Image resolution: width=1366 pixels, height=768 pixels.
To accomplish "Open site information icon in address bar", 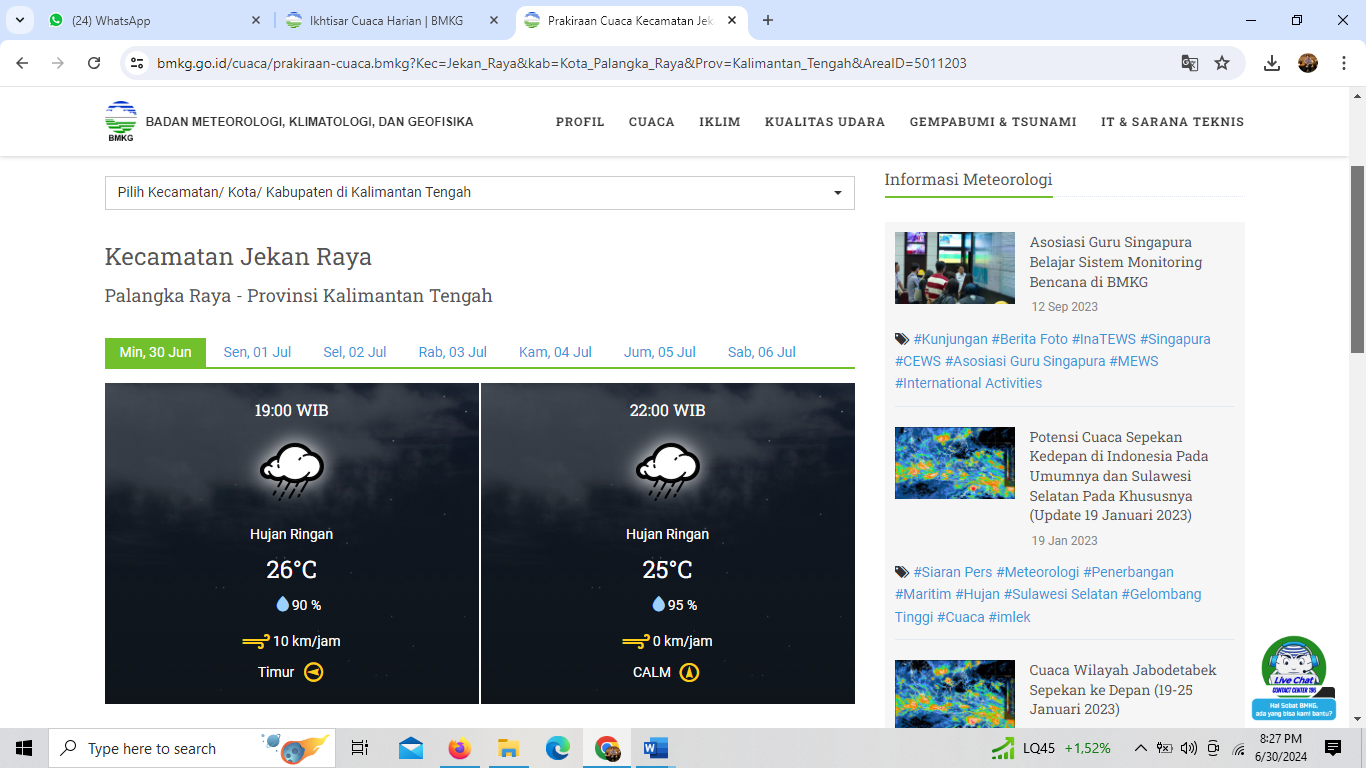I will (138, 63).
